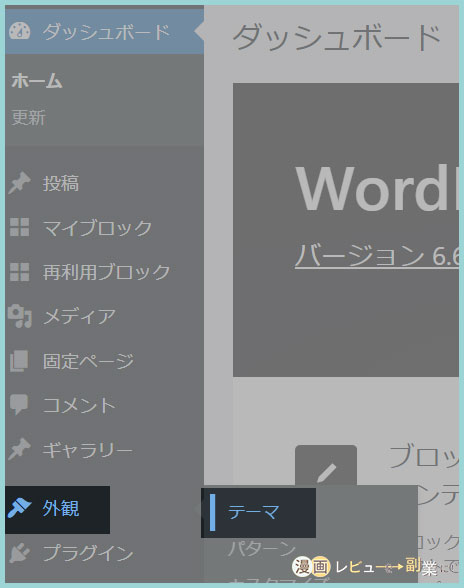The image size is (464, 588).
Task: Open the バージョン 6.6 link
Action: pos(377,255)
